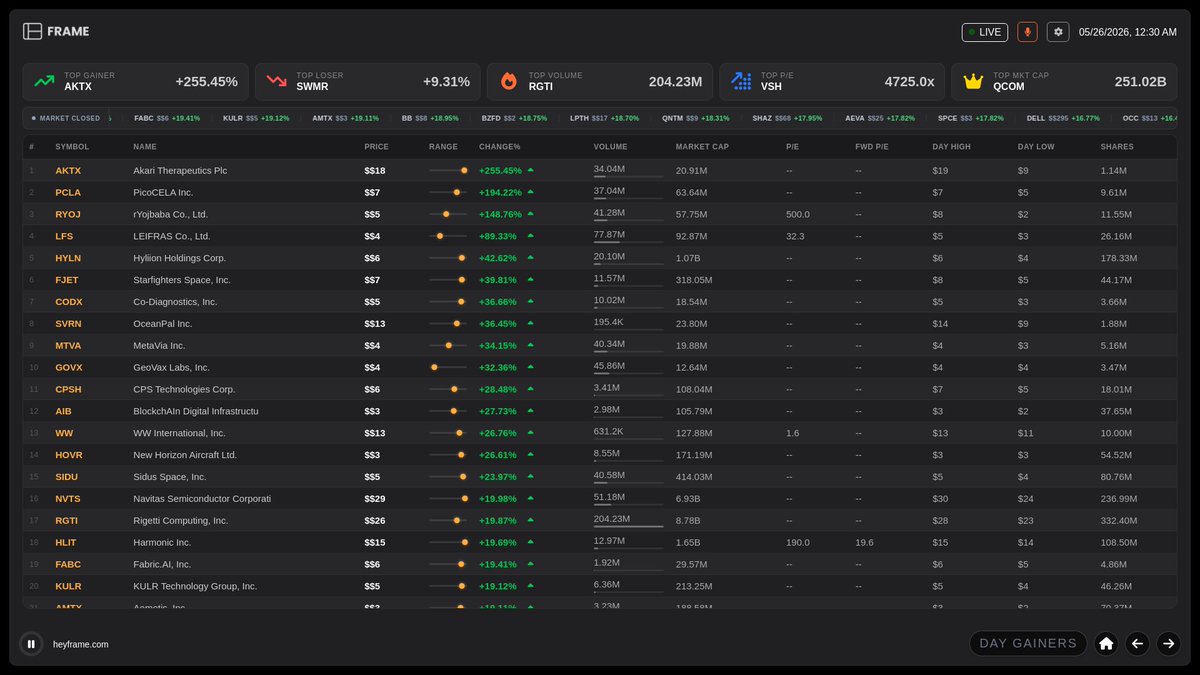Click the Top Gainer green trend icon

[x=44, y=82]
